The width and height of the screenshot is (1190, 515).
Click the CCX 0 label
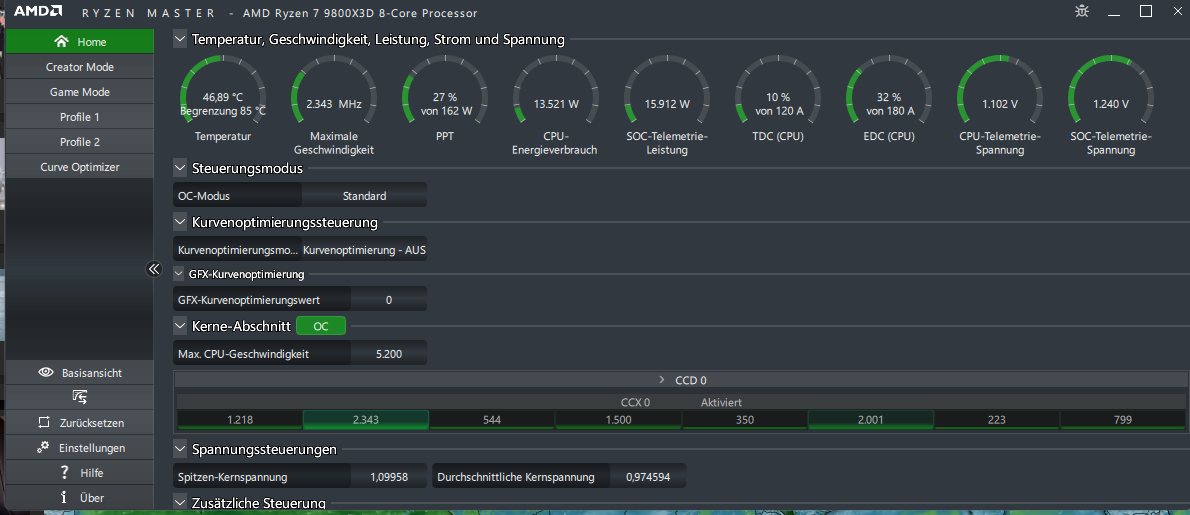tap(635, 402)
